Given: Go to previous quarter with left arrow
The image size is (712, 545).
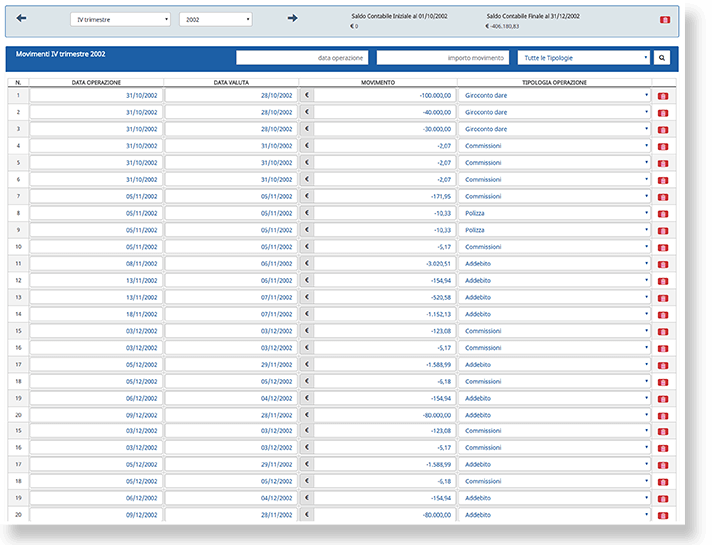Looking at the screenshot, I should tap(21, 18).
